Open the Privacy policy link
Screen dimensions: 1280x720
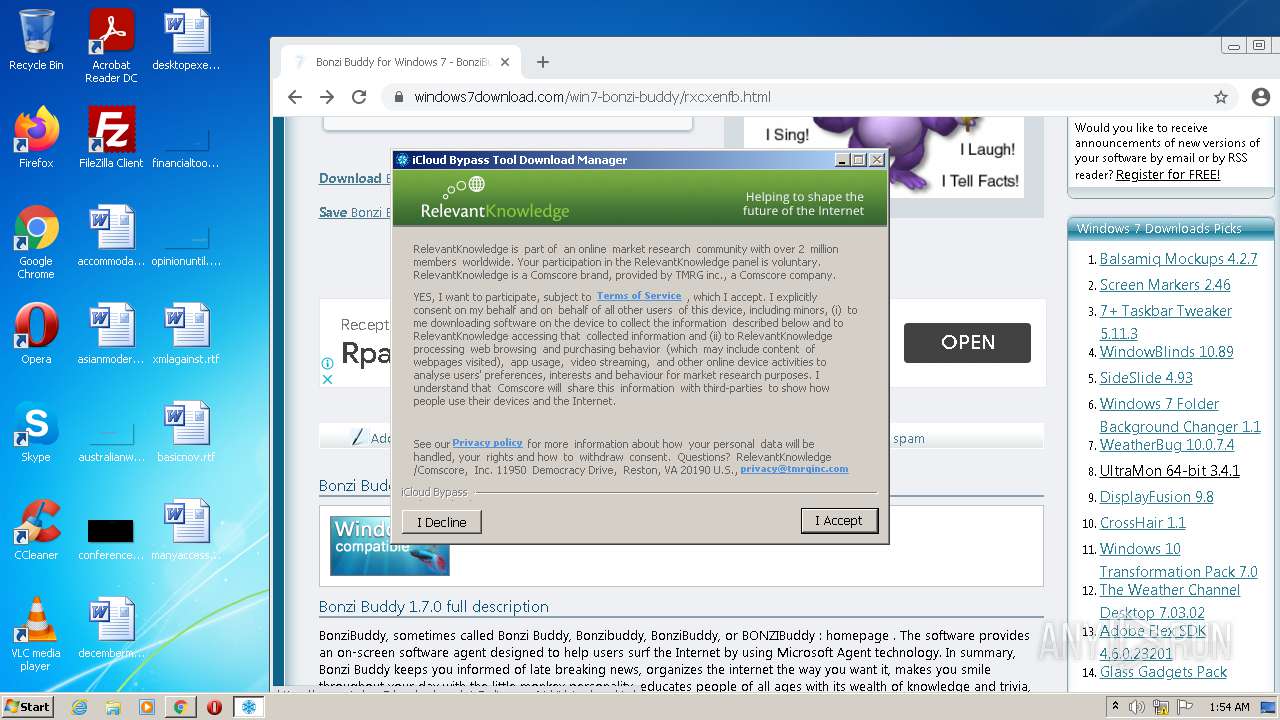click(x=487, y=443)
